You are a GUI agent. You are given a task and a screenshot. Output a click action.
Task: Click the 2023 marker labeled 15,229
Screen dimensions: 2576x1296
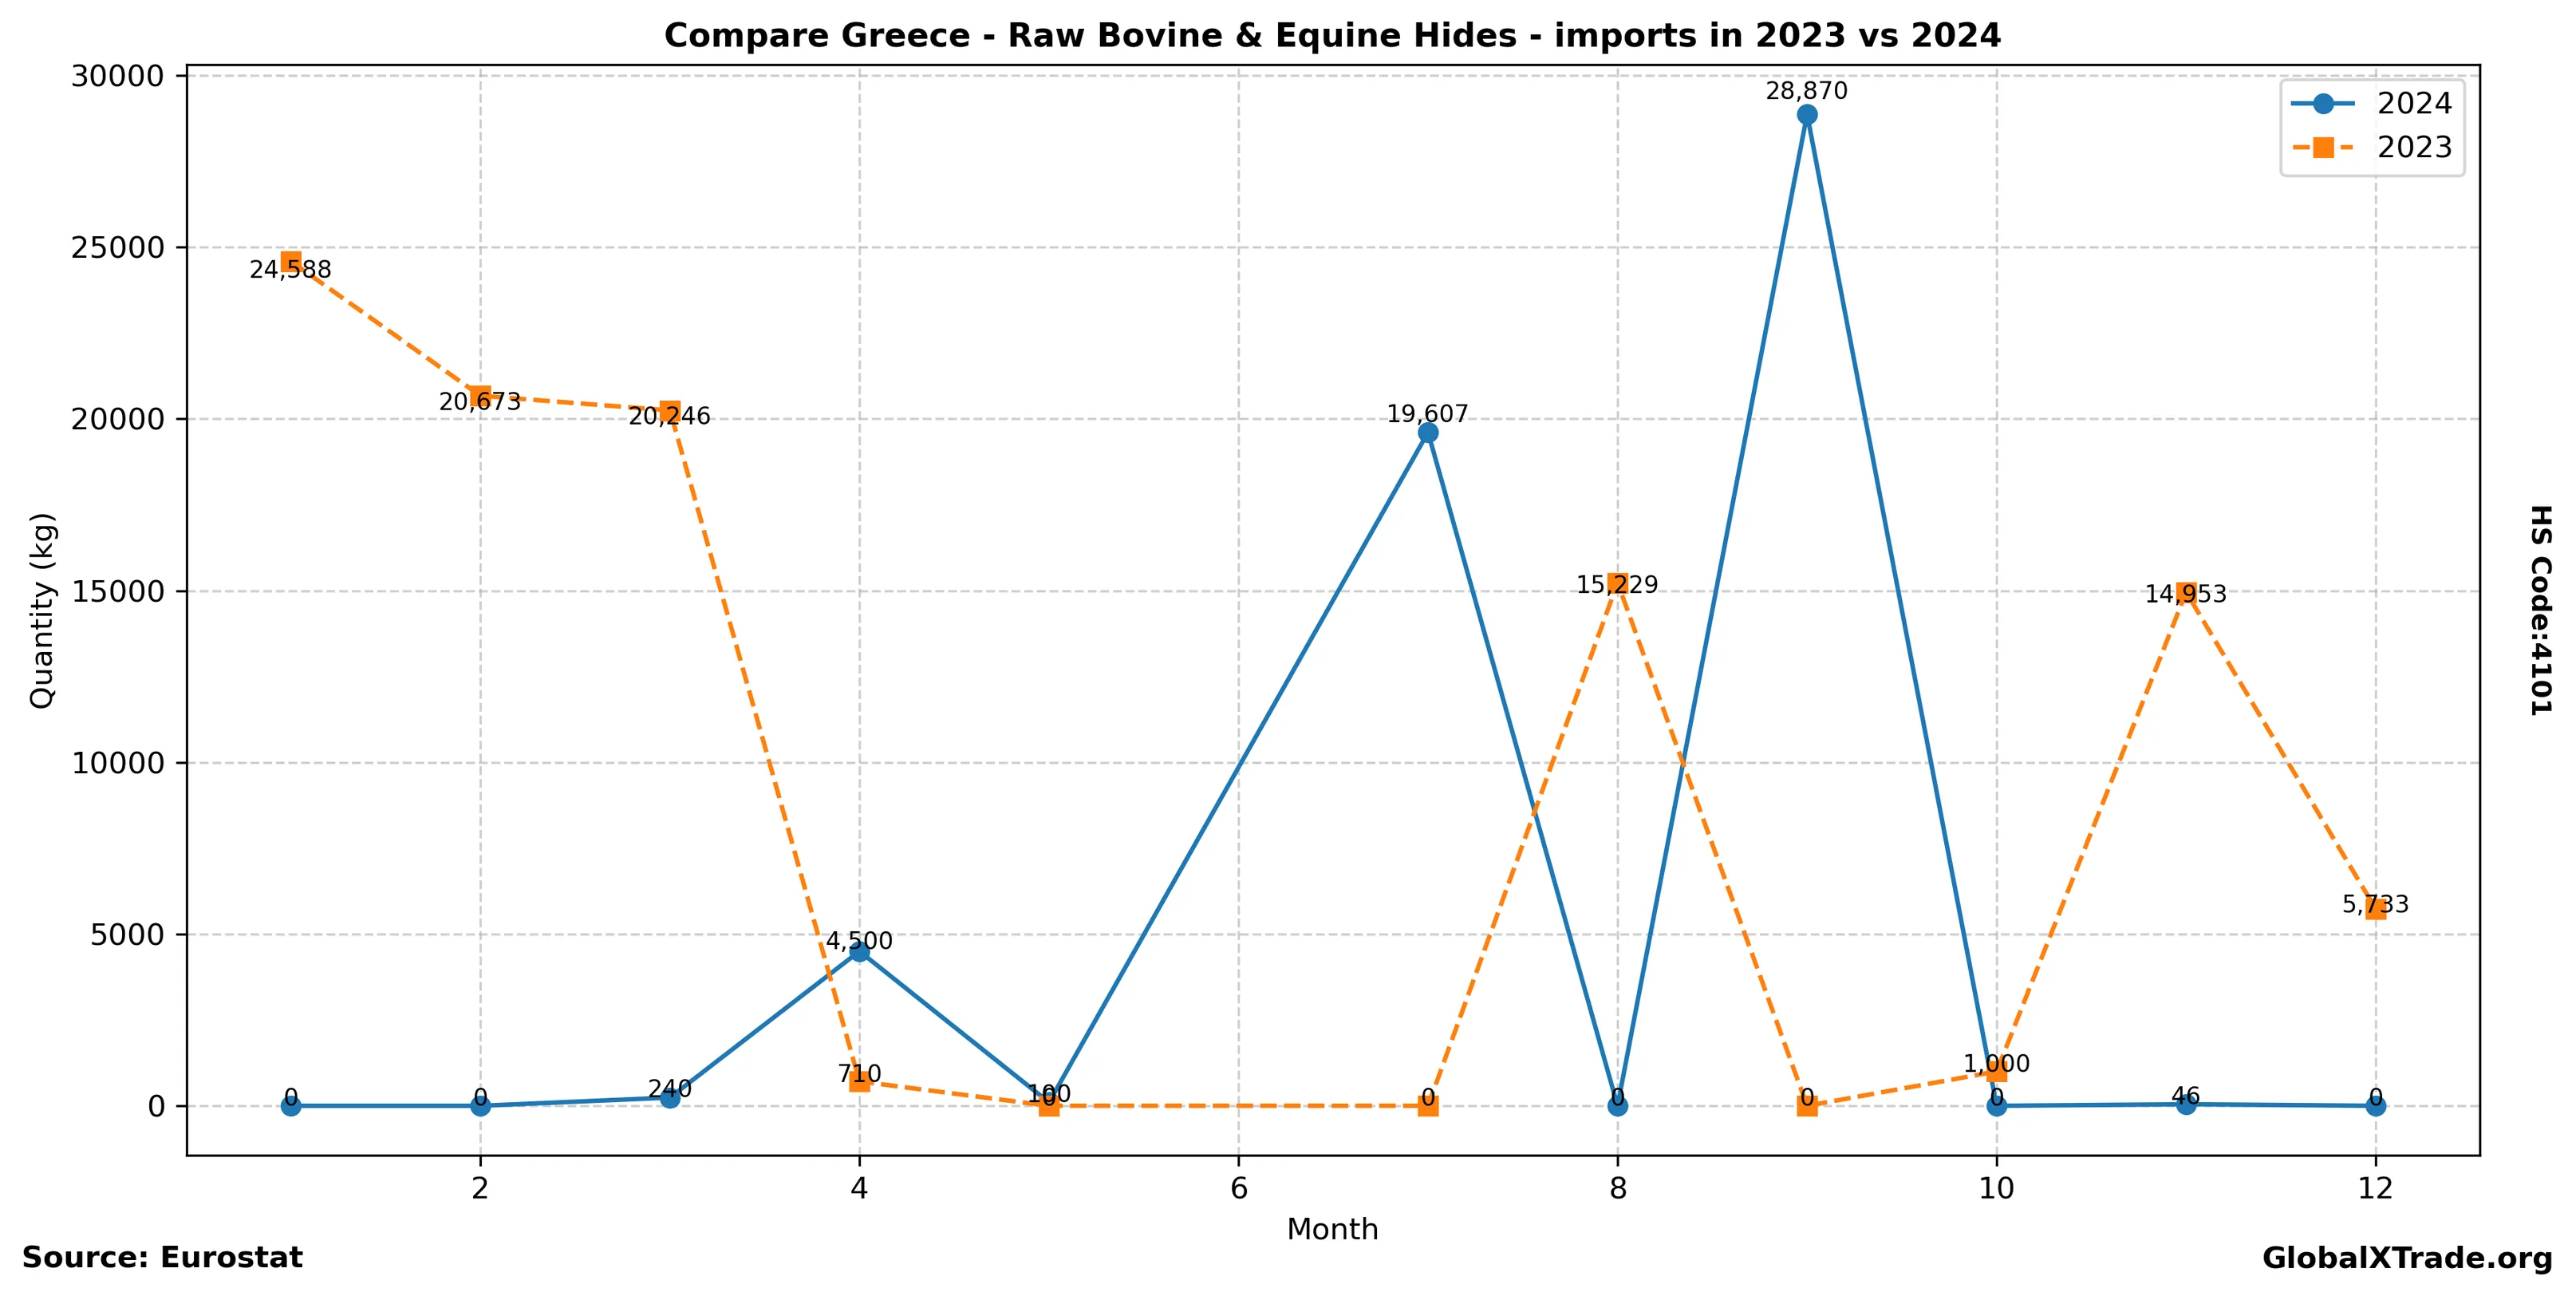(x=1617, y=583)
